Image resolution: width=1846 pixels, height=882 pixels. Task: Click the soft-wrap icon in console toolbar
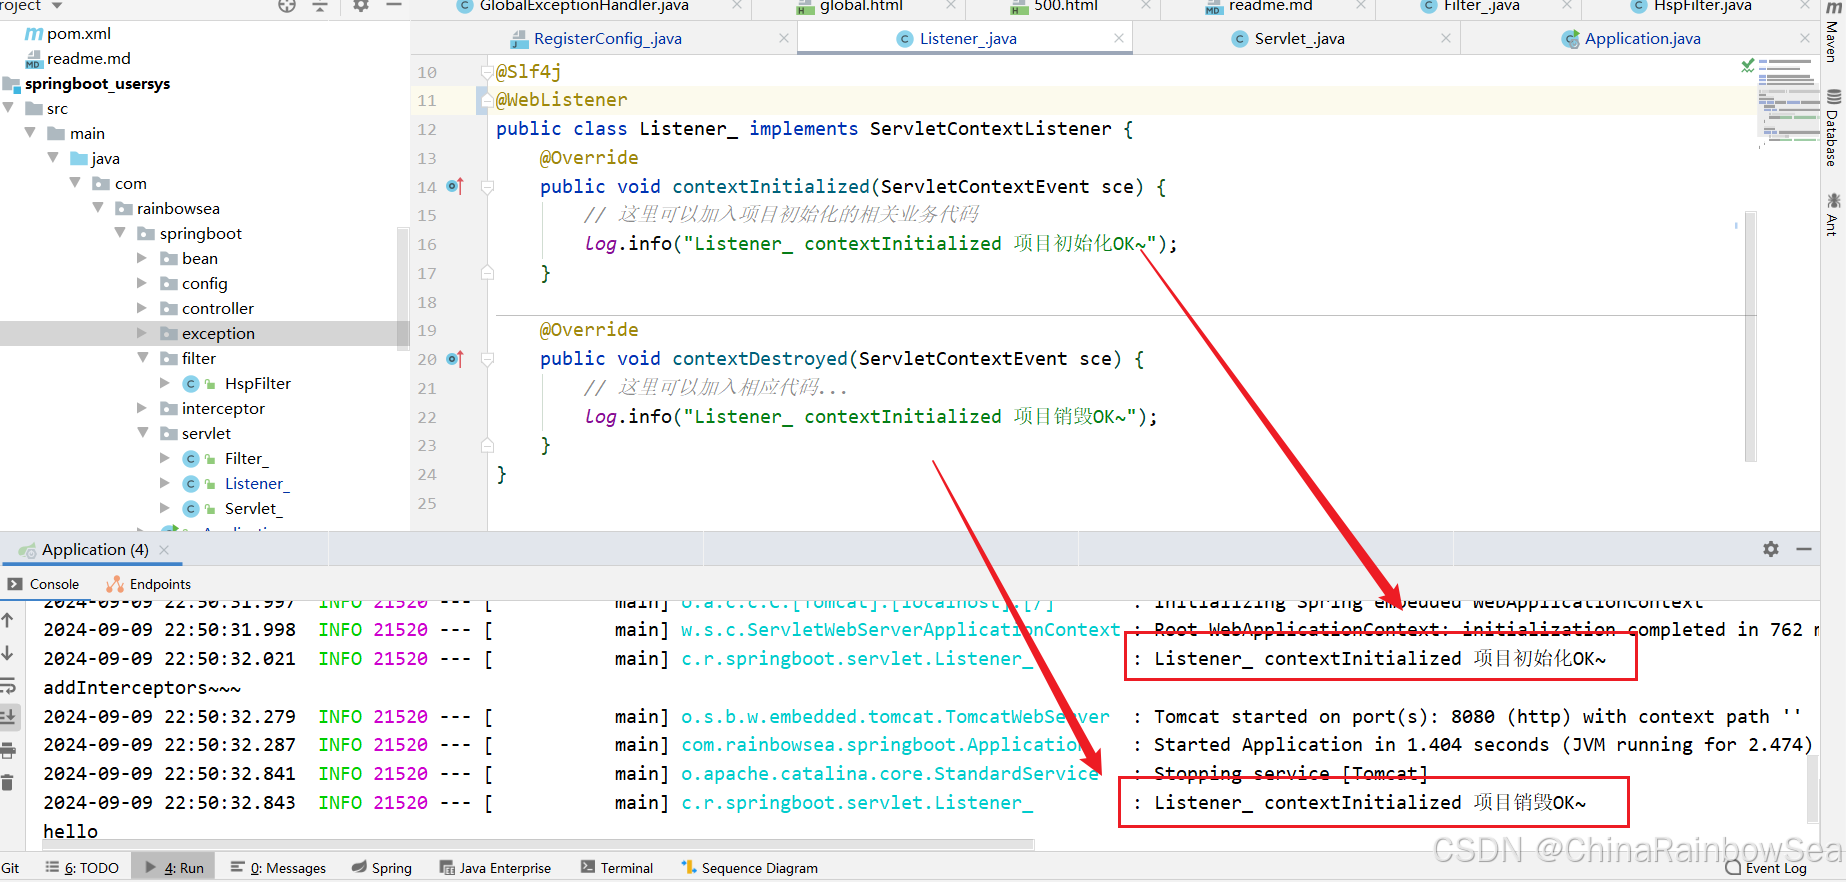click(8, 686)
